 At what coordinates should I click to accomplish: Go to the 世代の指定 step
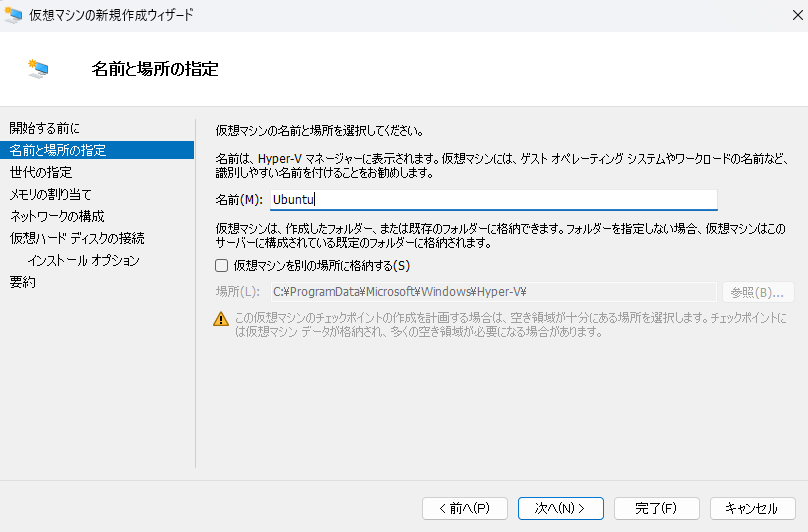(x=40, y=172)
